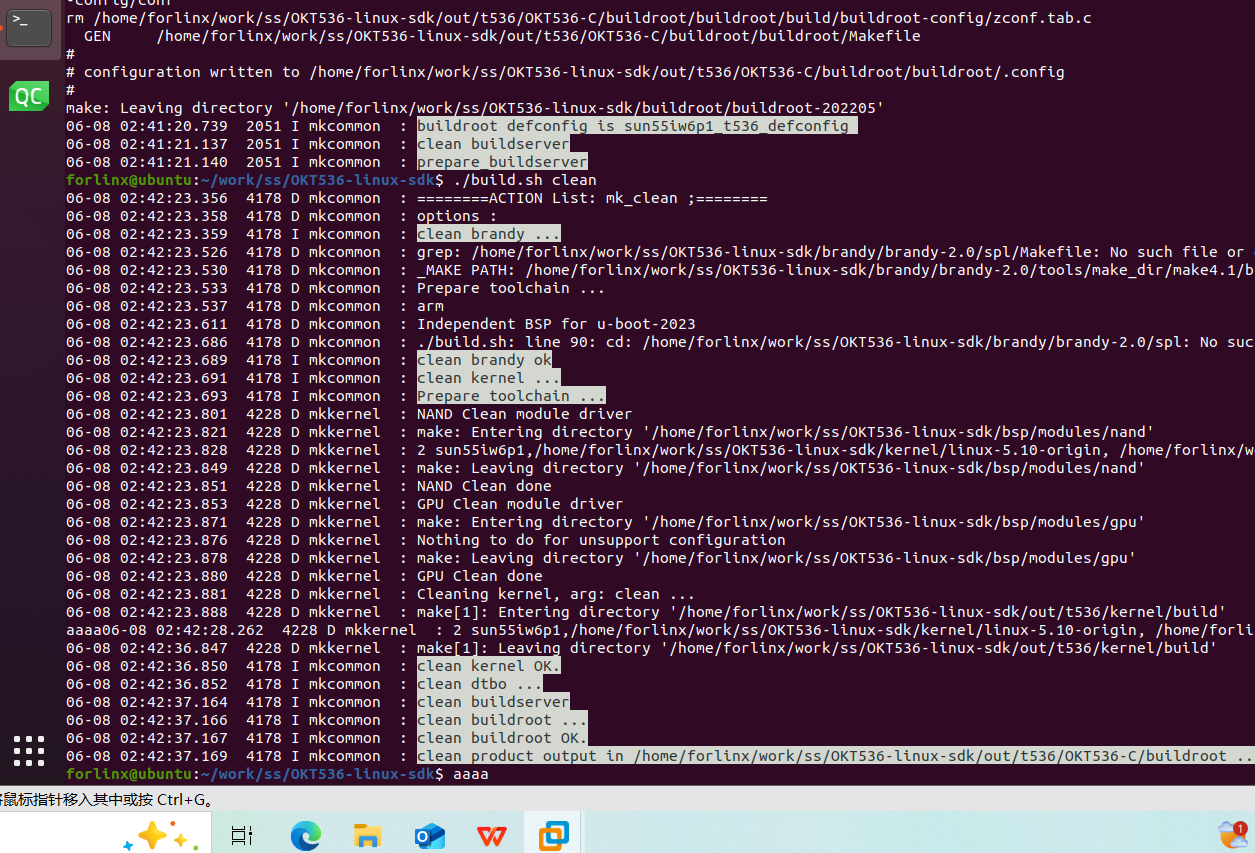Open Outlook from the taskbar
This screenshot has width=1255, height=853.
pyautogui.click(x=430, y=836)
